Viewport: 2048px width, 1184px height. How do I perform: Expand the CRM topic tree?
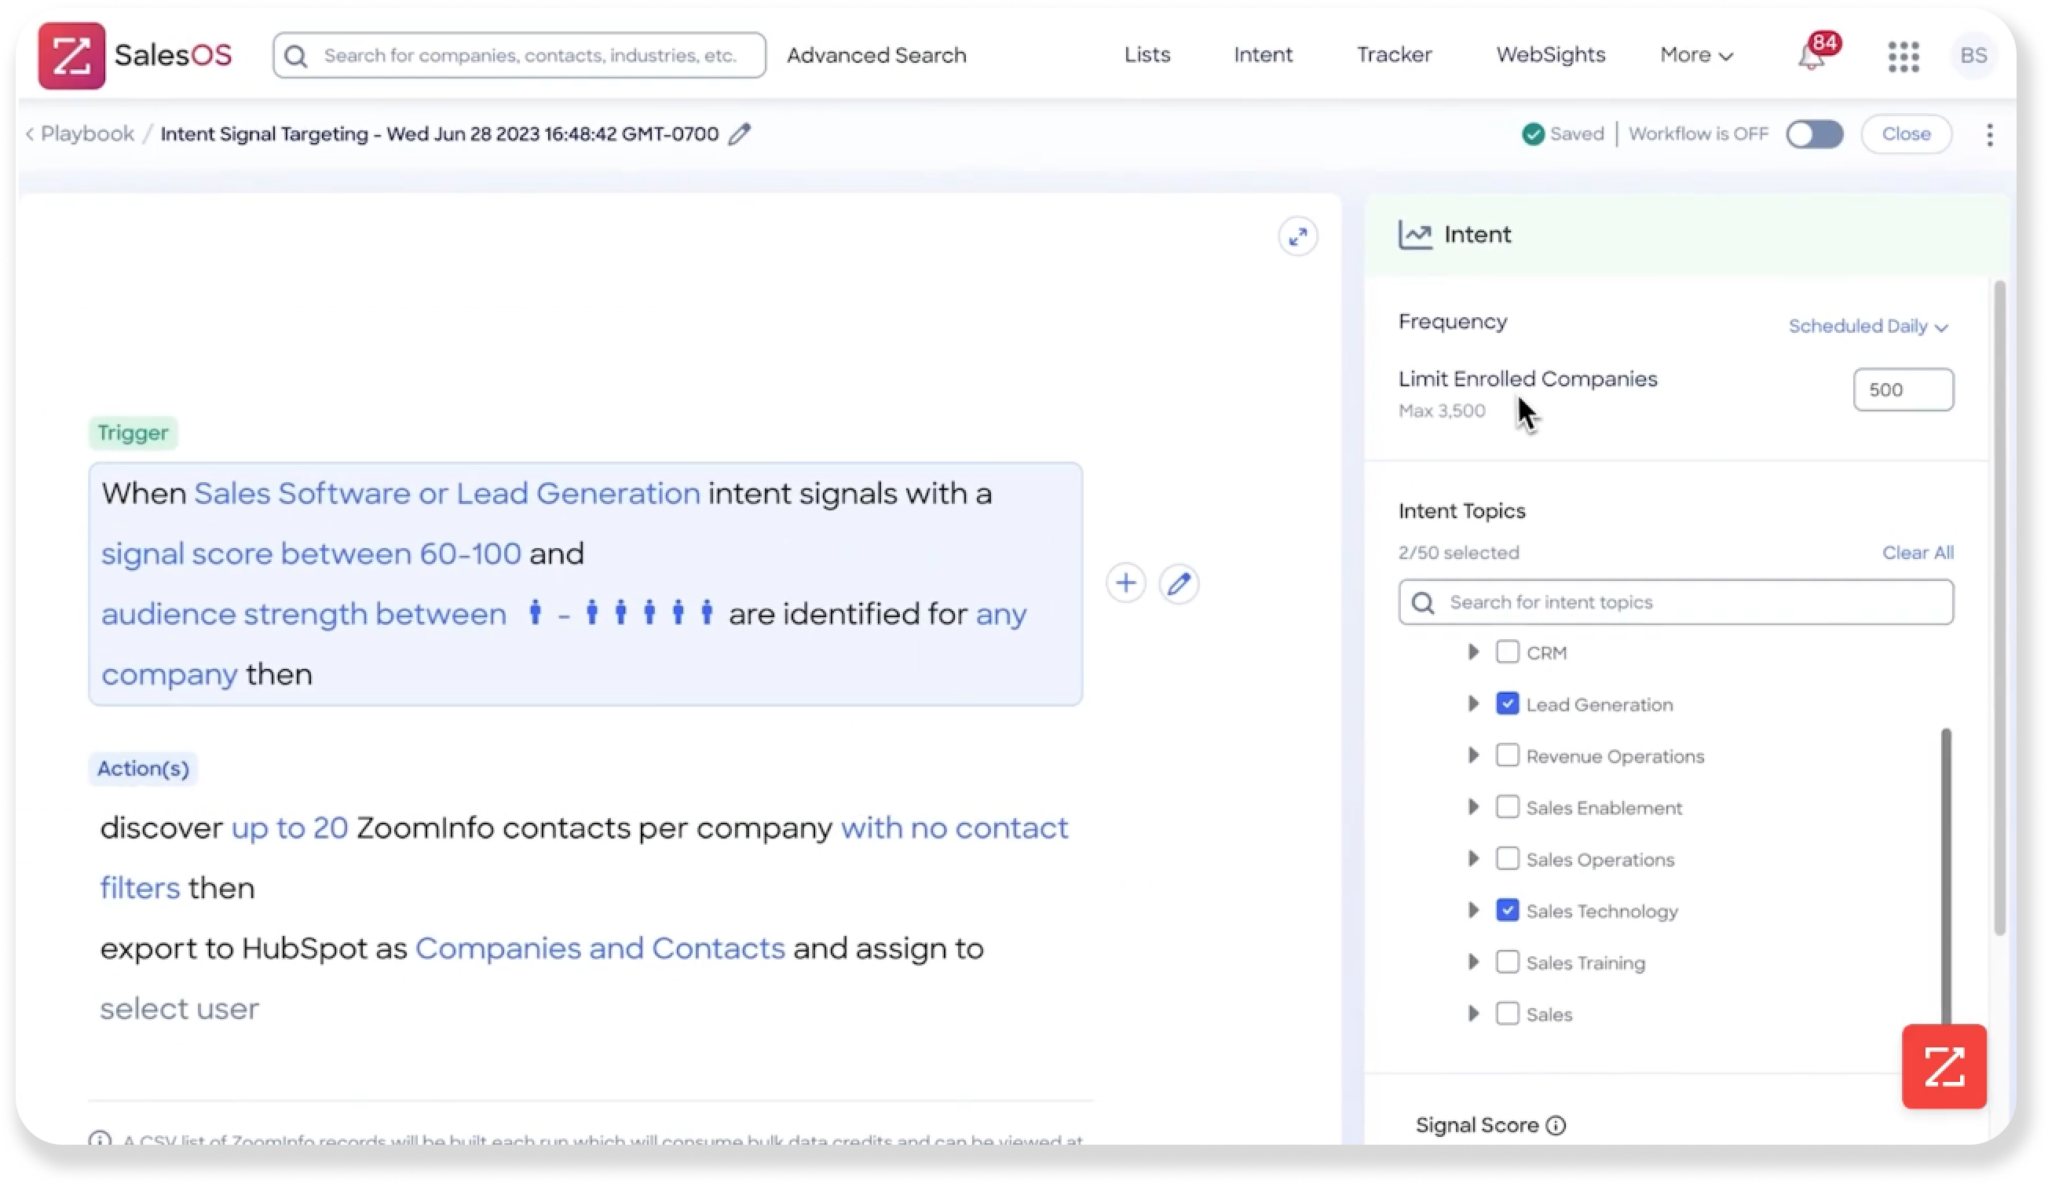[1473, 651]
